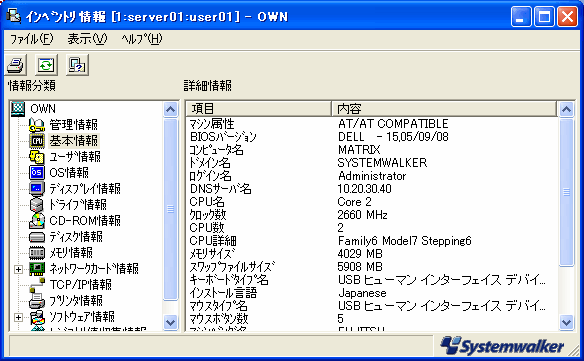Click the window title bar application icon

13,16
